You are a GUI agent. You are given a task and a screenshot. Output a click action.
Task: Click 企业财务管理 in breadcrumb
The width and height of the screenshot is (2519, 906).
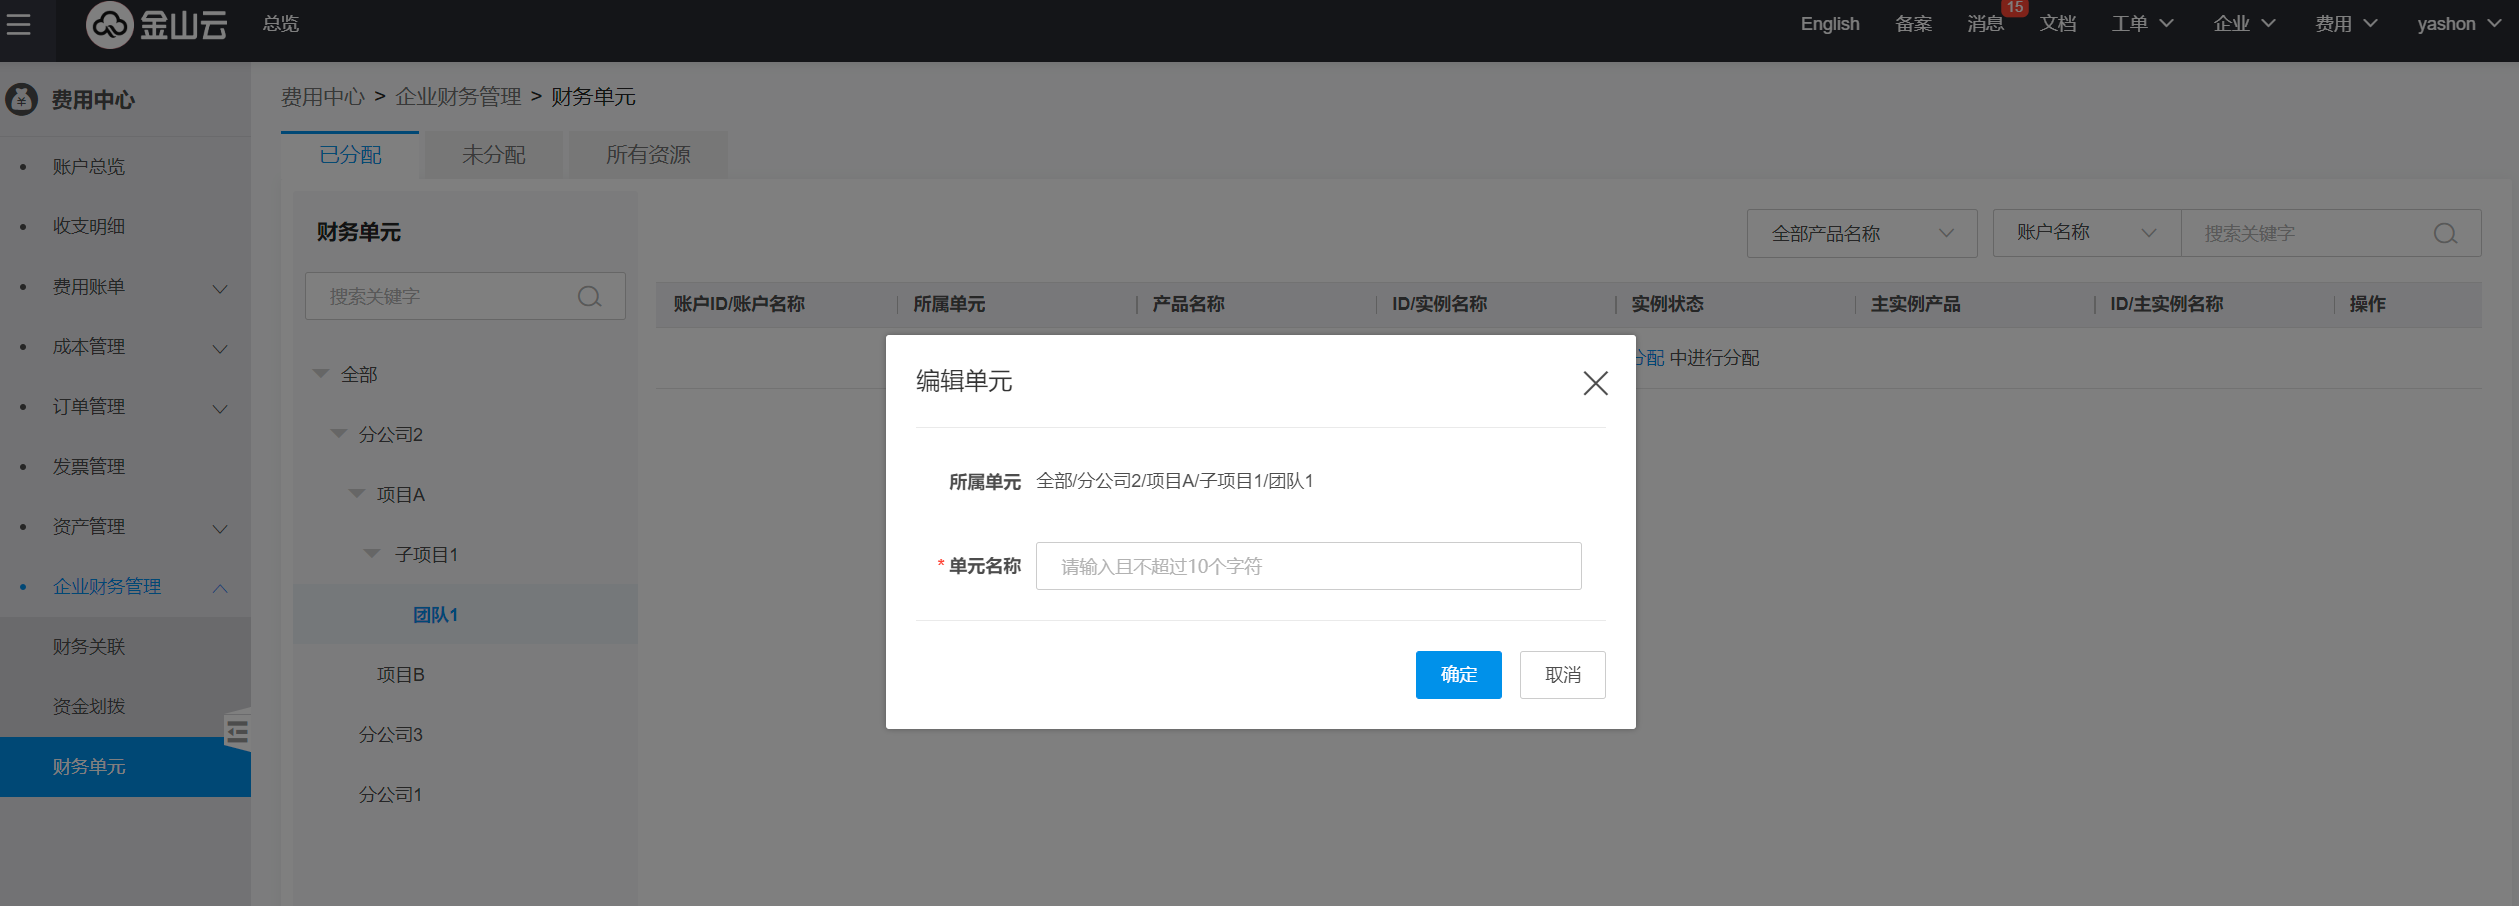[x=458, y=97]
